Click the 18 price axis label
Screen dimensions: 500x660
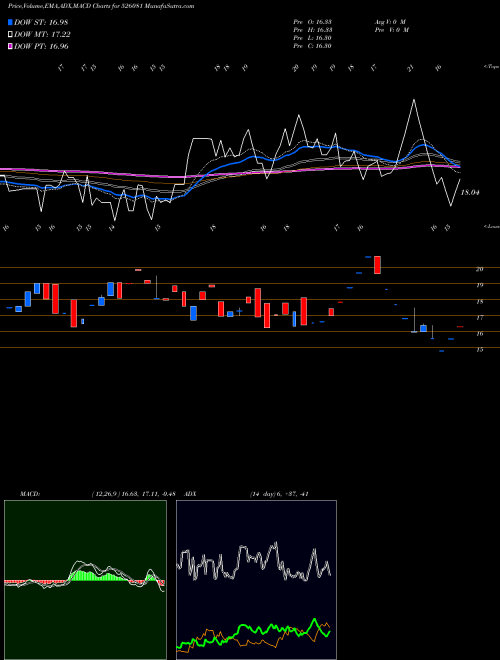tap(479, 301)
